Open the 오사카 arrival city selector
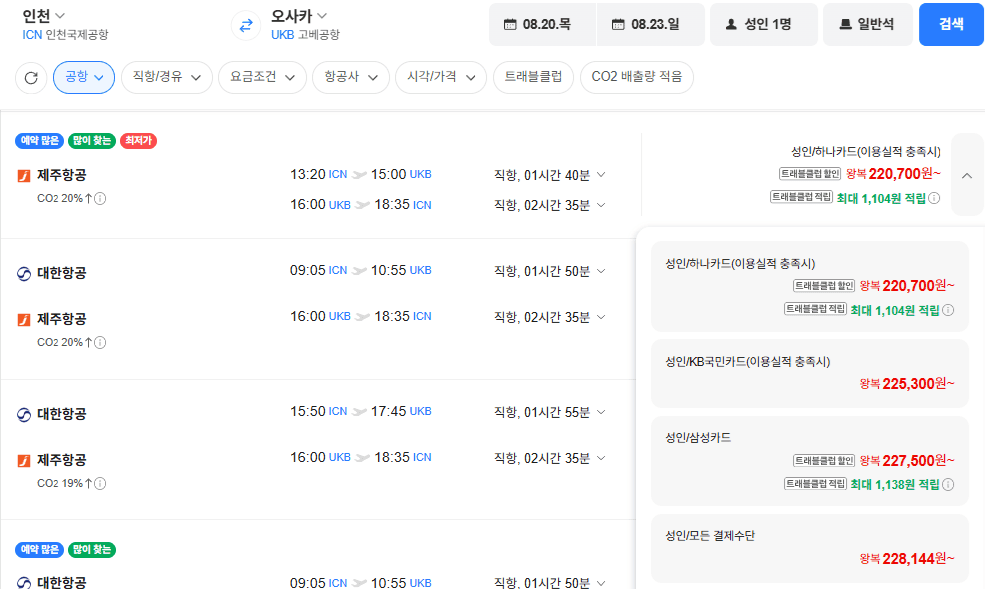The image size is (985, 589). pos(299,16)
